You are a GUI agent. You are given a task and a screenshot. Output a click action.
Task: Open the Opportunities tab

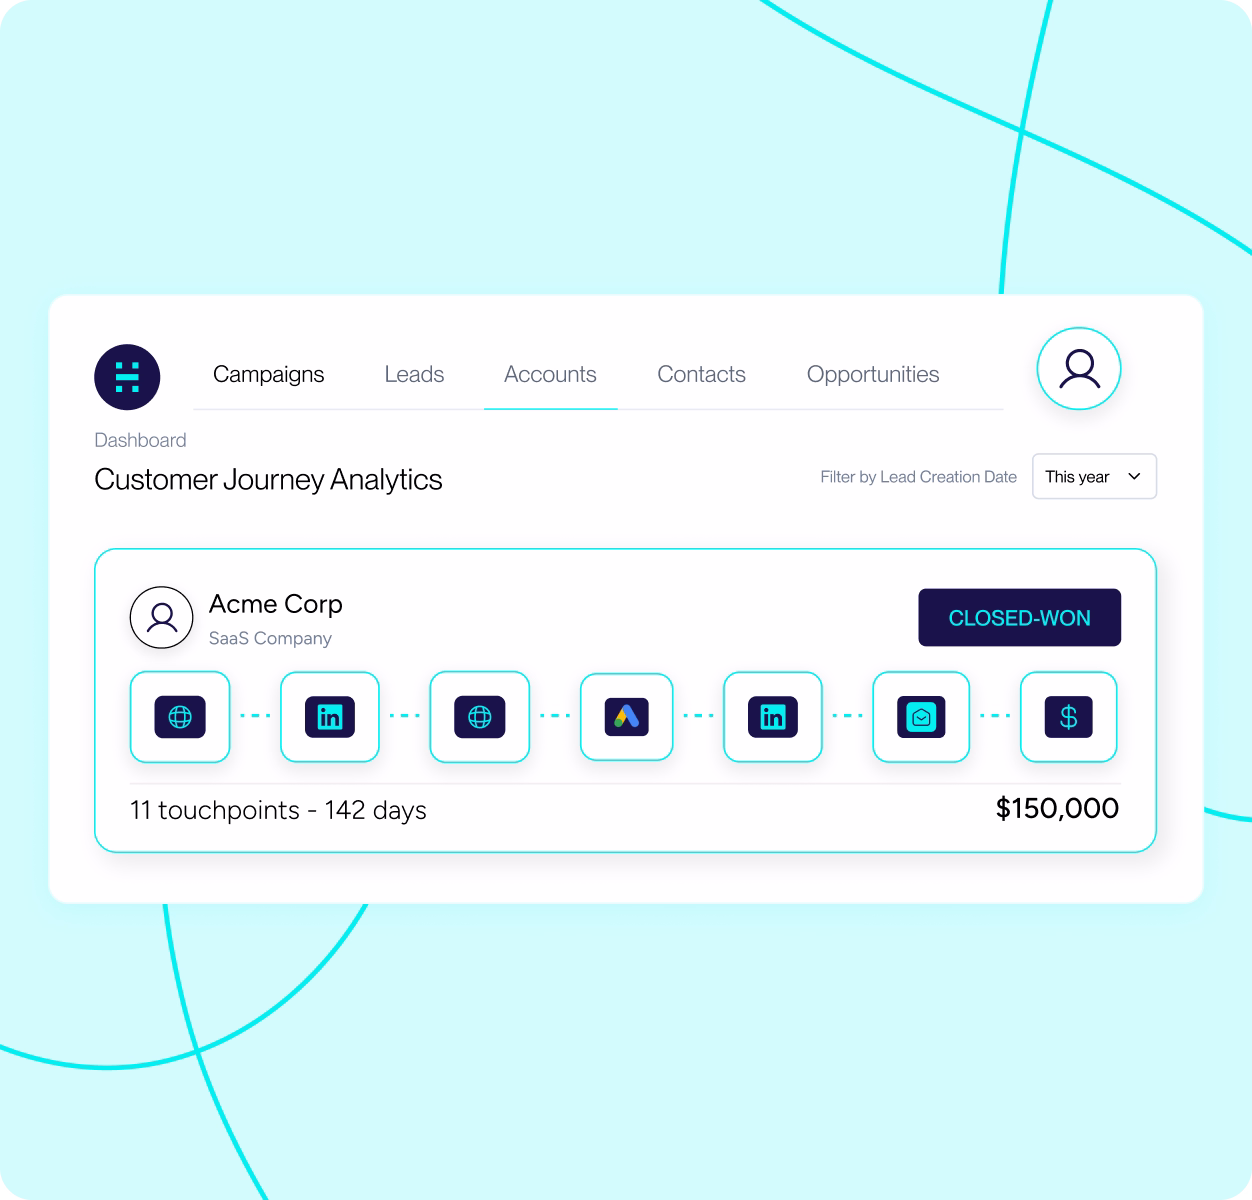pyautogui.click(x=873, y=375)
